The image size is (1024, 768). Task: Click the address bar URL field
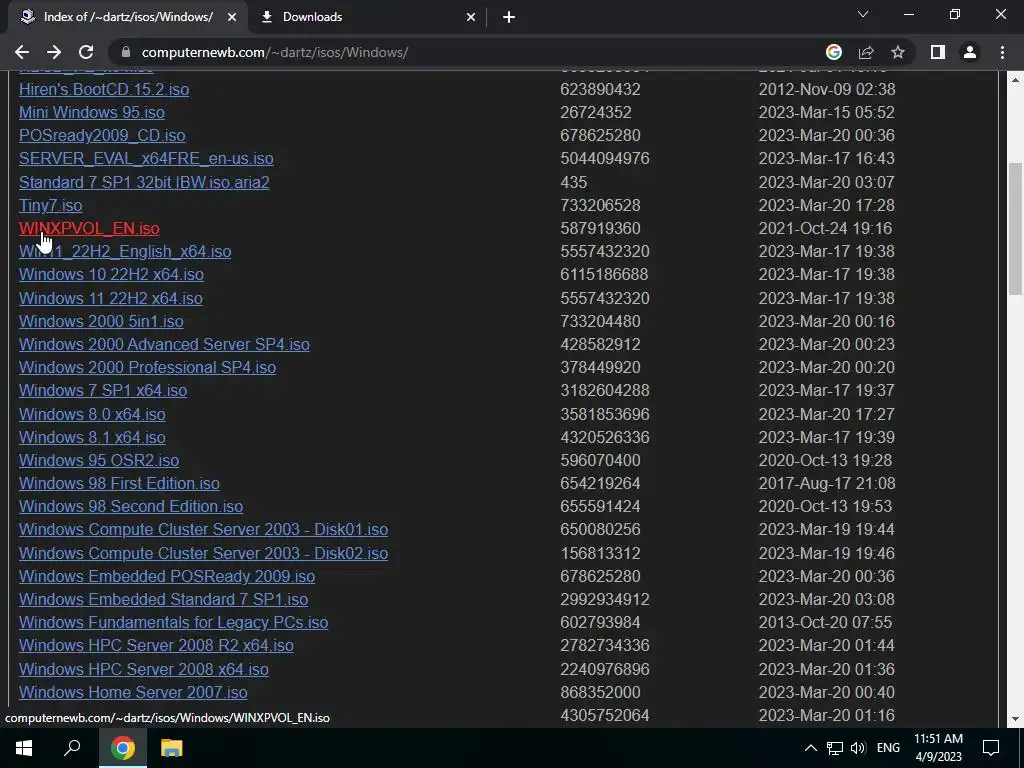(x=470, y=52)
